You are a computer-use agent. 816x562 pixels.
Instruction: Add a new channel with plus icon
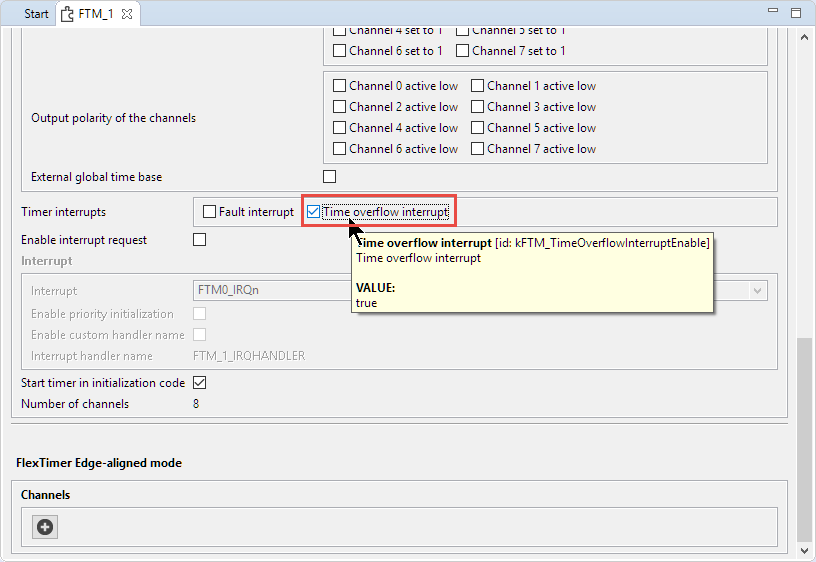coord(45,526)
